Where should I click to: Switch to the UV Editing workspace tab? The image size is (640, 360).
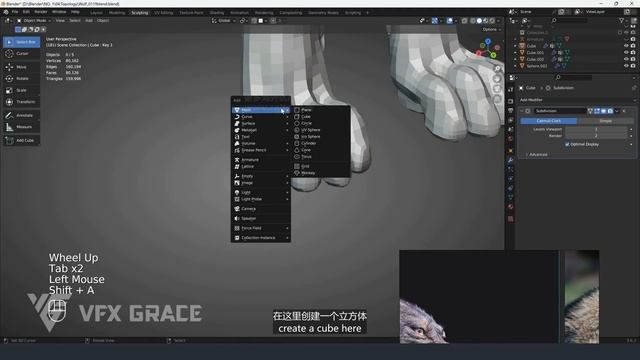pyautogui.click(x=164, y=13)
